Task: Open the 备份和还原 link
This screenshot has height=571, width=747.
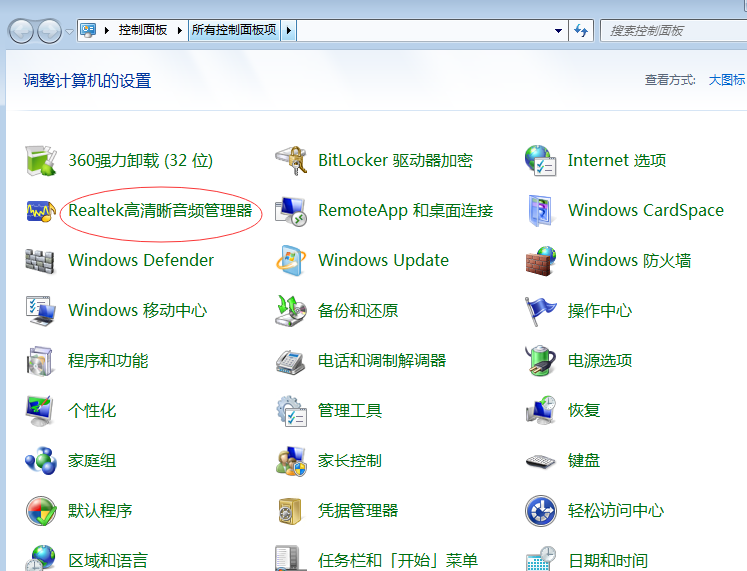Action: coord(358,311)
